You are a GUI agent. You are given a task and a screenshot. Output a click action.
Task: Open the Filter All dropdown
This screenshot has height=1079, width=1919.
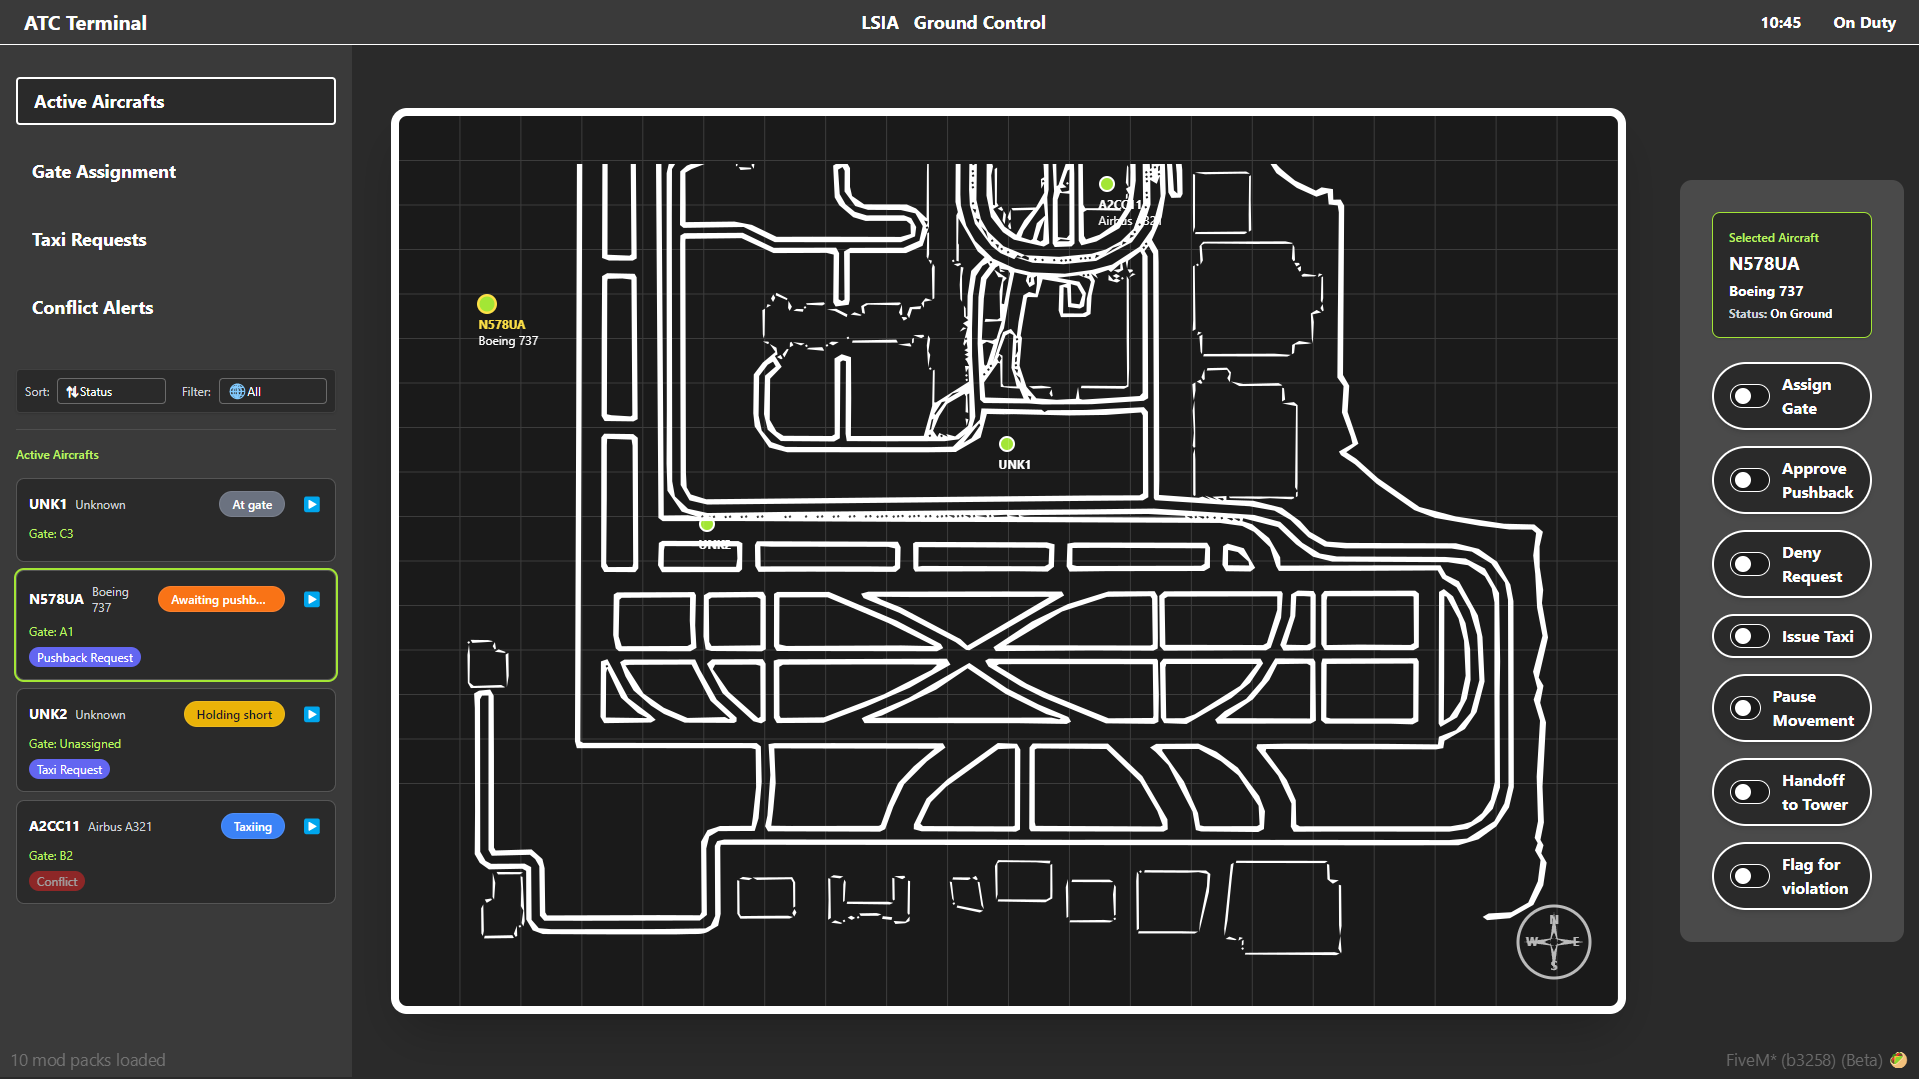coord(273,392)
